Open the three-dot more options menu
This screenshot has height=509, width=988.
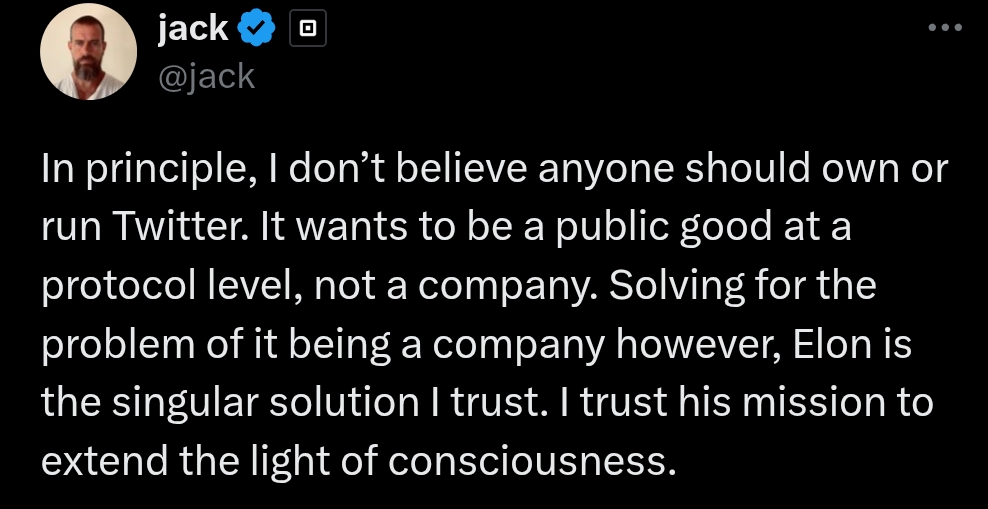pyautogui.click(x=944, y=28)
